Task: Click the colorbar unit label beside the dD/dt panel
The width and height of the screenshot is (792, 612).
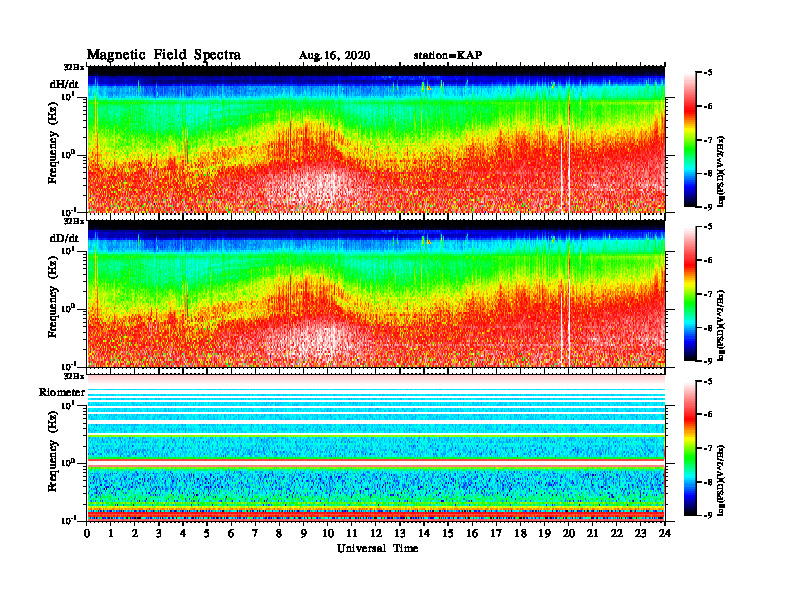Action: (721, 325)
